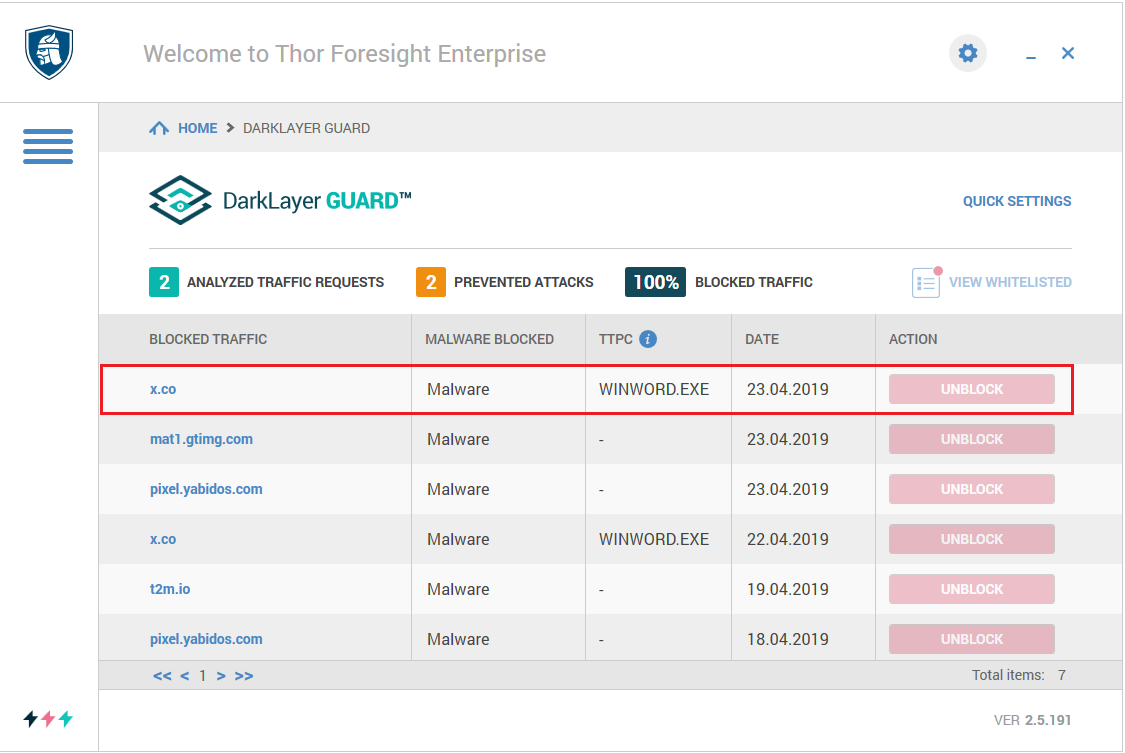Unblock x.co dated 22.04.2019
This screenshot has height=753, width=1125.
click(971, 539)
